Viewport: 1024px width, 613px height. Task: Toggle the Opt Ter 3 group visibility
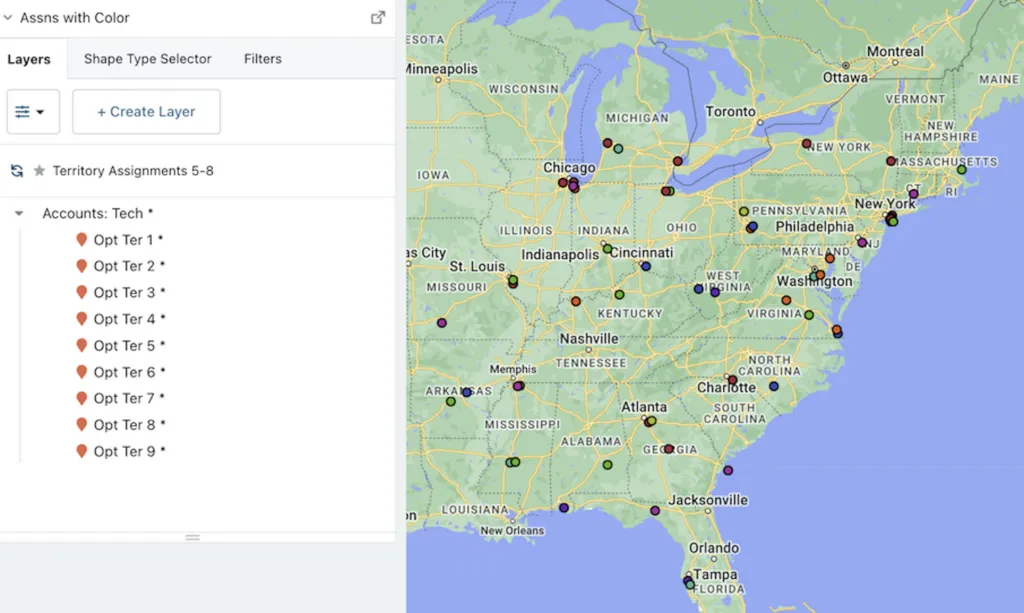[83, 292]
